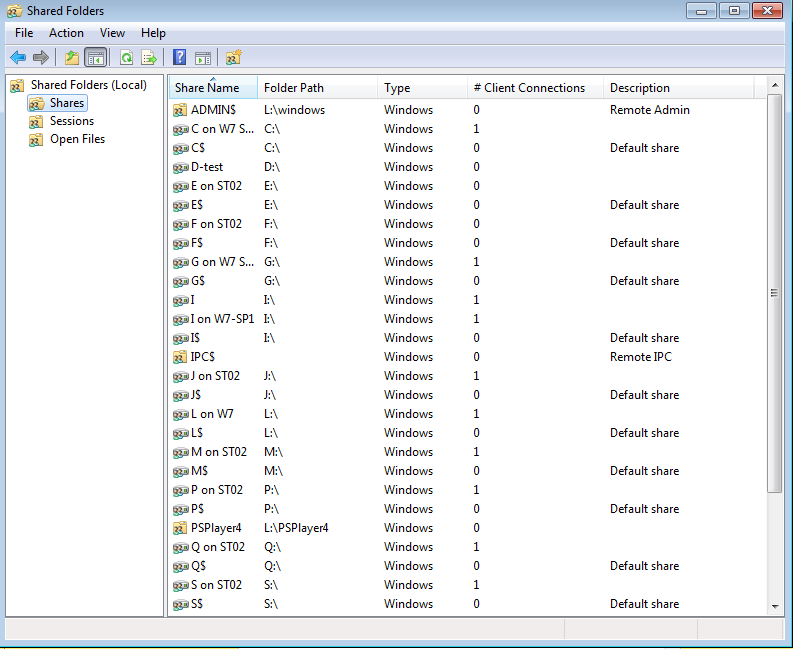Click the 'Remote IPC' description cell
793x649 pixels.
[x=641, y=357]
